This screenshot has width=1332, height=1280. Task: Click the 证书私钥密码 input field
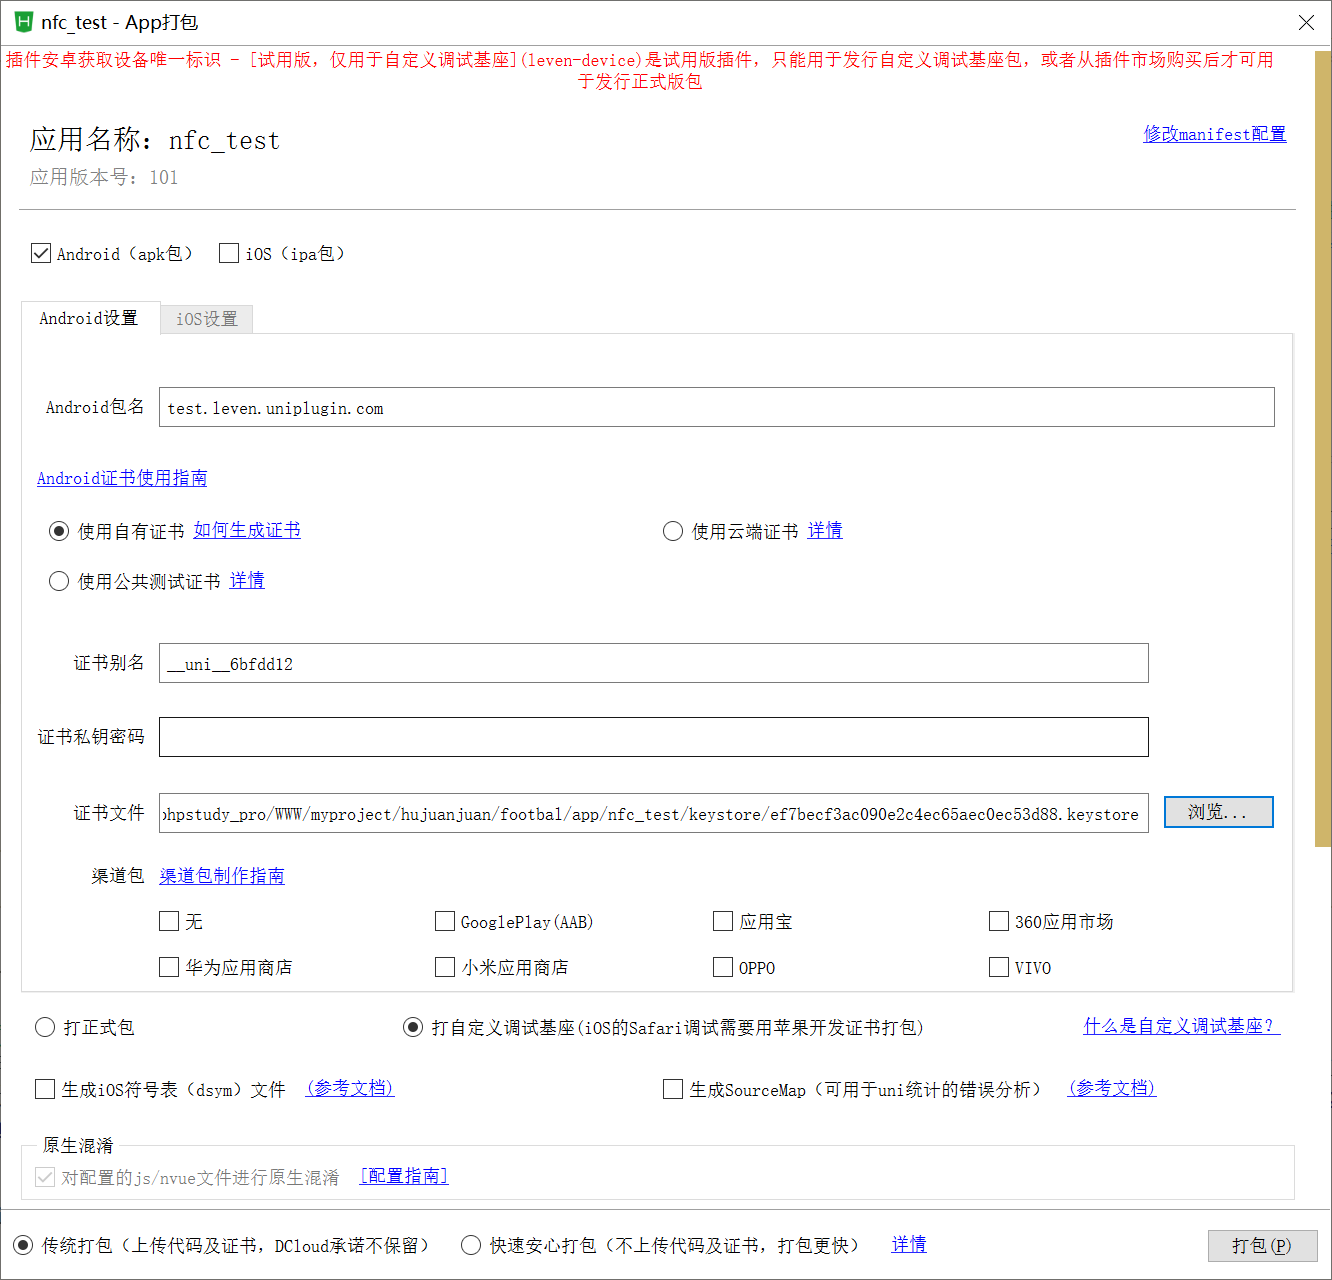pyautogui.click(x=650, y=737)
